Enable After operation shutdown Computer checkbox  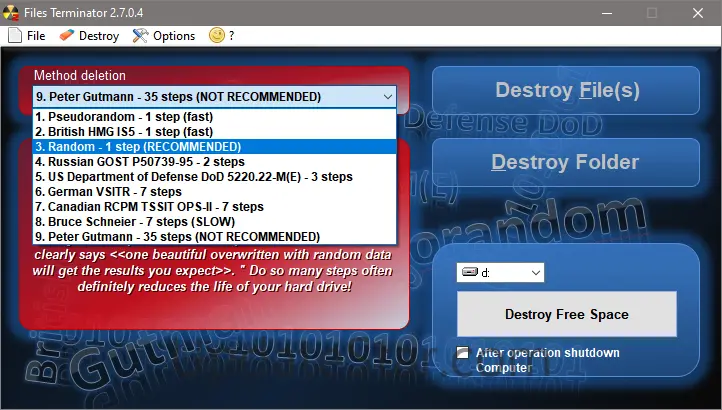tap(463, 353)
